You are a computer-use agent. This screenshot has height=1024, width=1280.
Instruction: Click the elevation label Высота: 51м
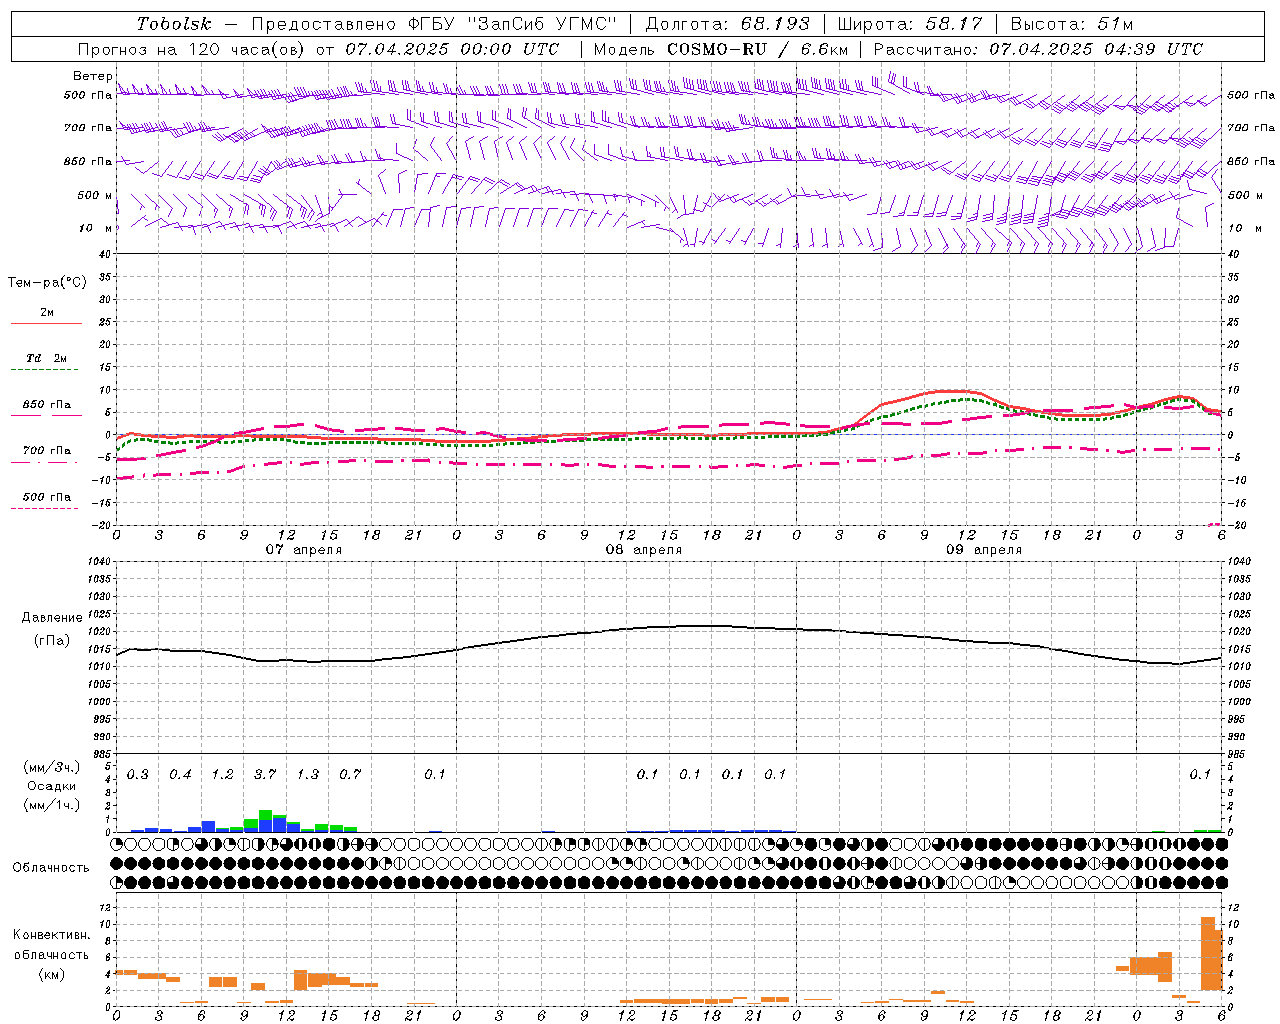[x=1072, y=23]
